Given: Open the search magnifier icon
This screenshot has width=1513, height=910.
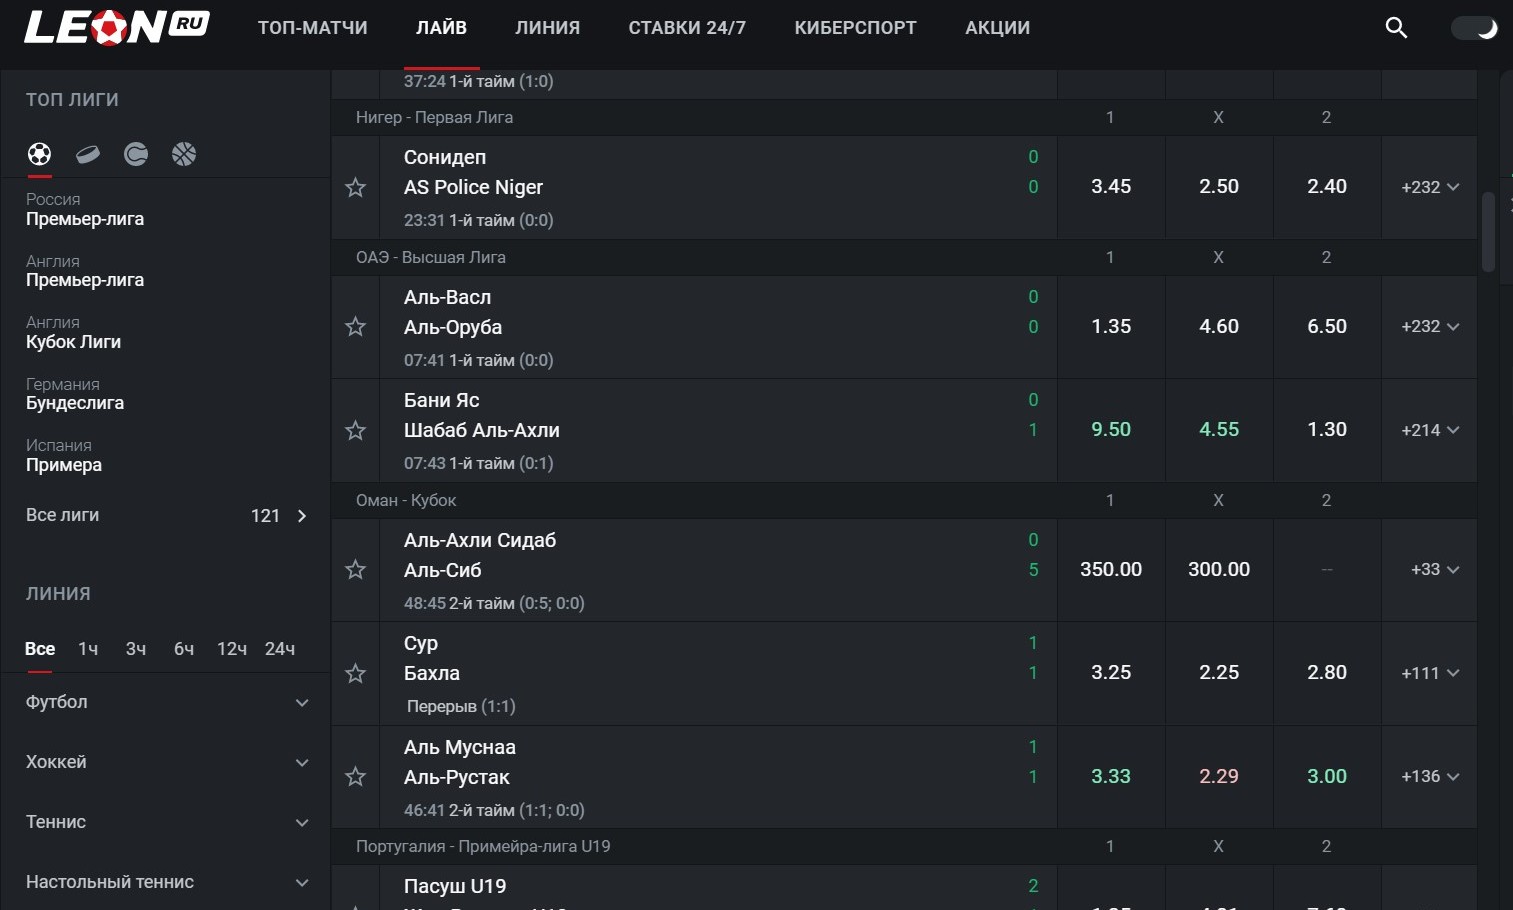Looking at the screenshot, I should 1396,28.
